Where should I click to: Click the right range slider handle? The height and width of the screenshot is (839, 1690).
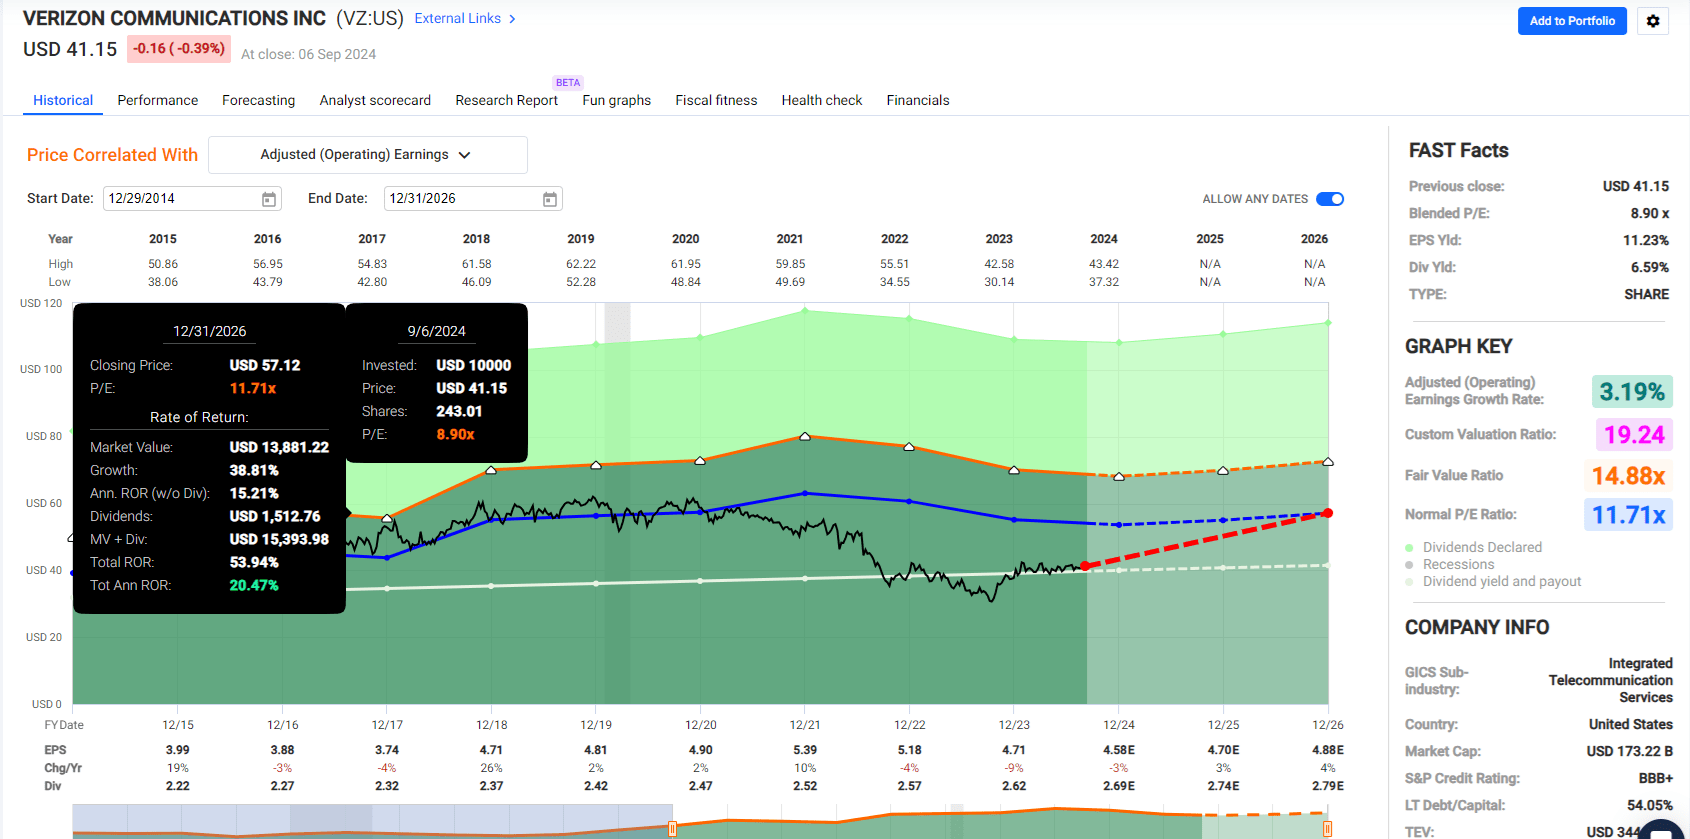1327,828
